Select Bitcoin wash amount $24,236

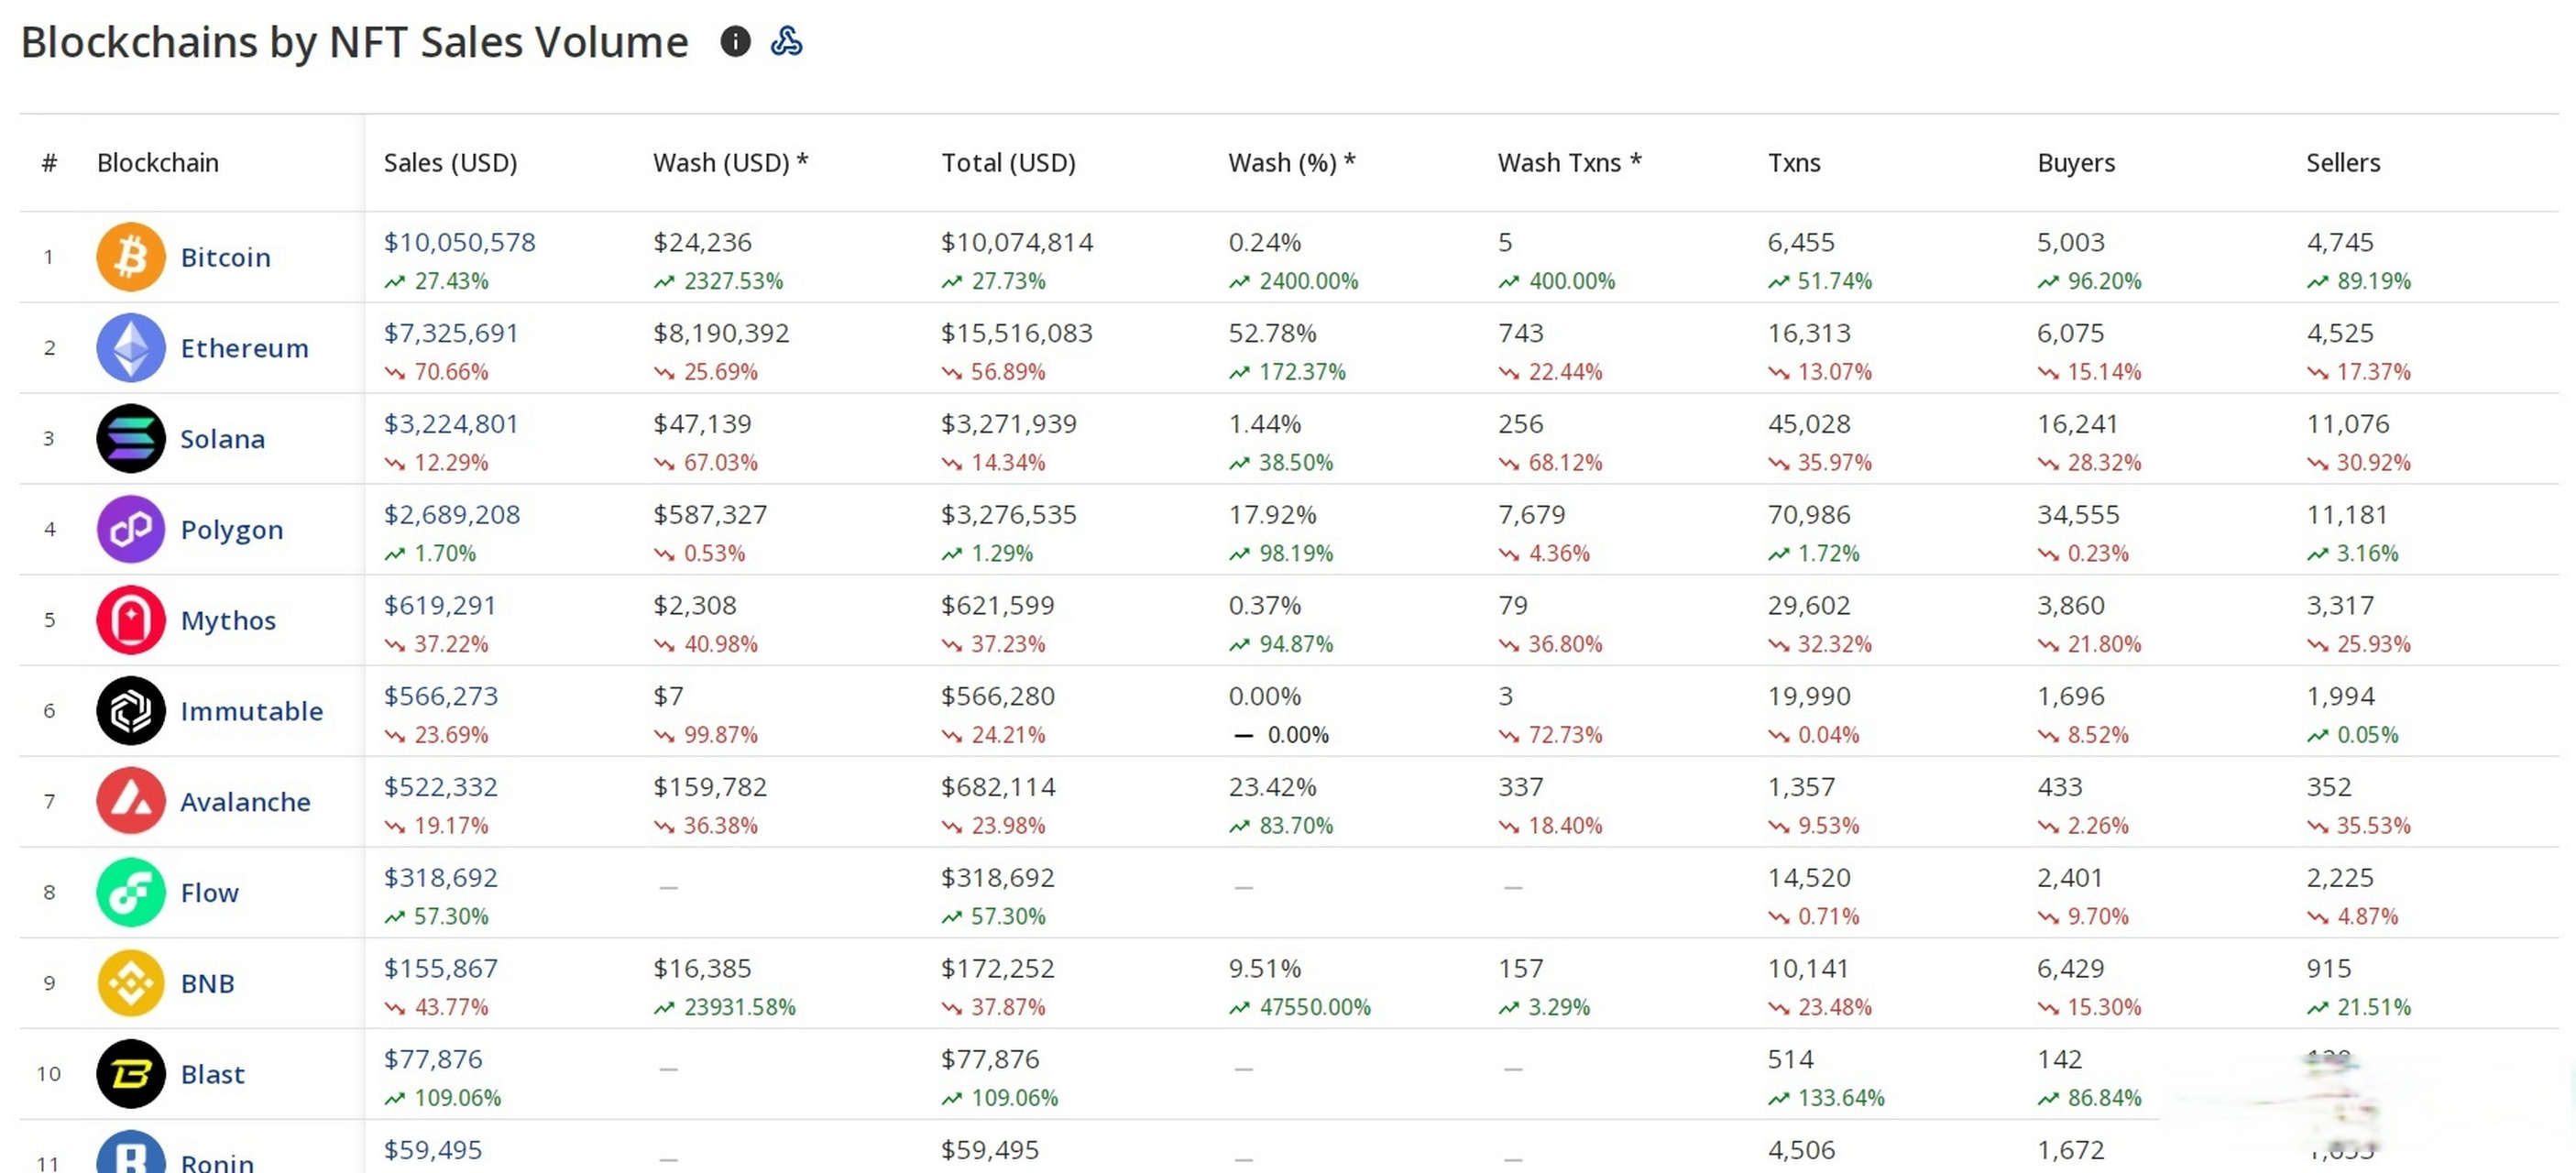pos(703,242)
